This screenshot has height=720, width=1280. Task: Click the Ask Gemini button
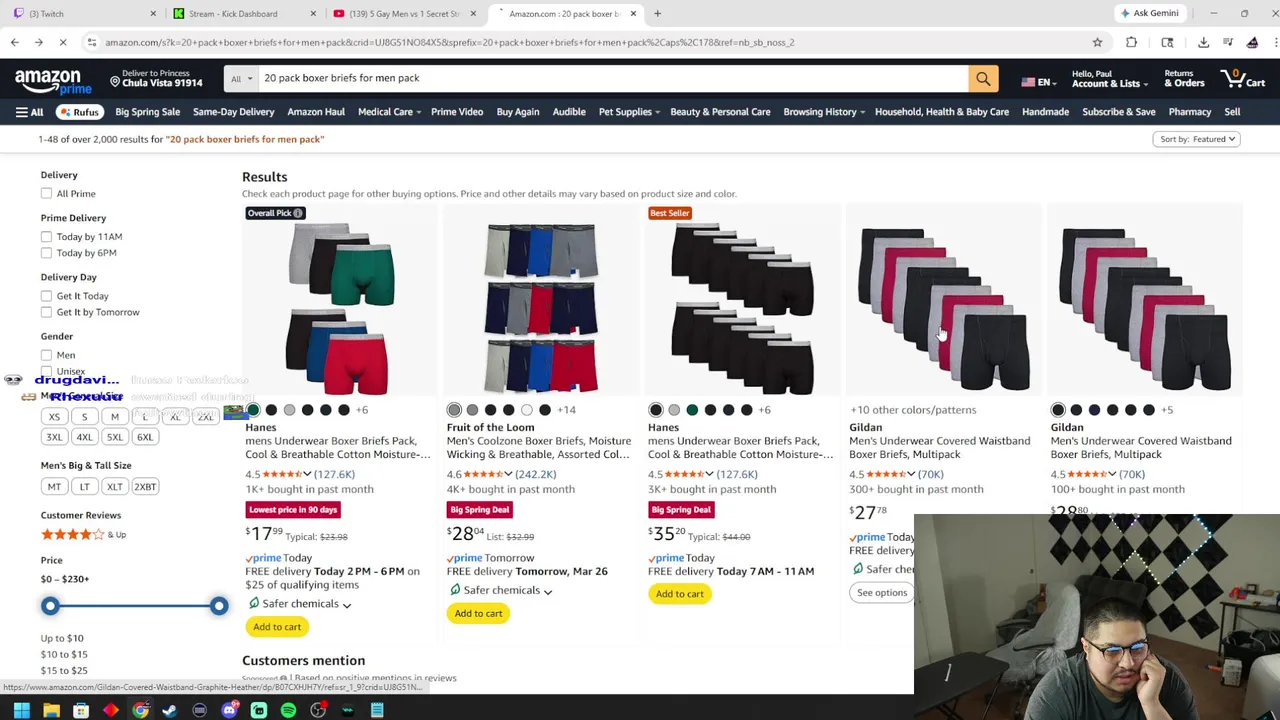1149,13
